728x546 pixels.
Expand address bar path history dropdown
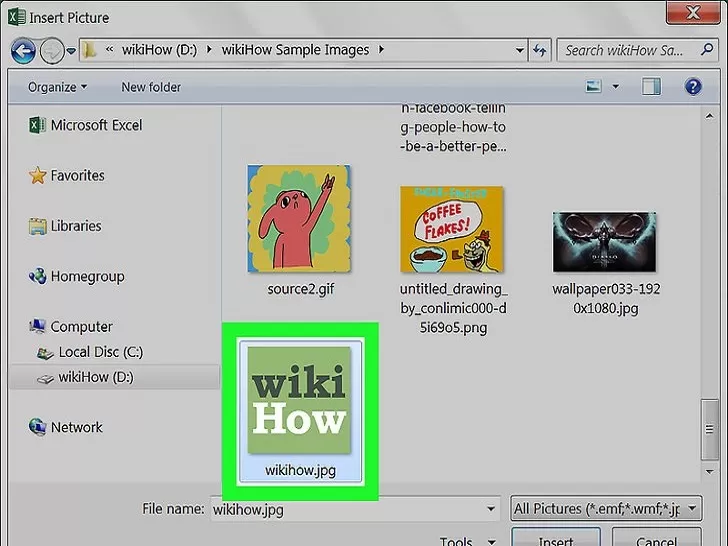coord(520,50)
